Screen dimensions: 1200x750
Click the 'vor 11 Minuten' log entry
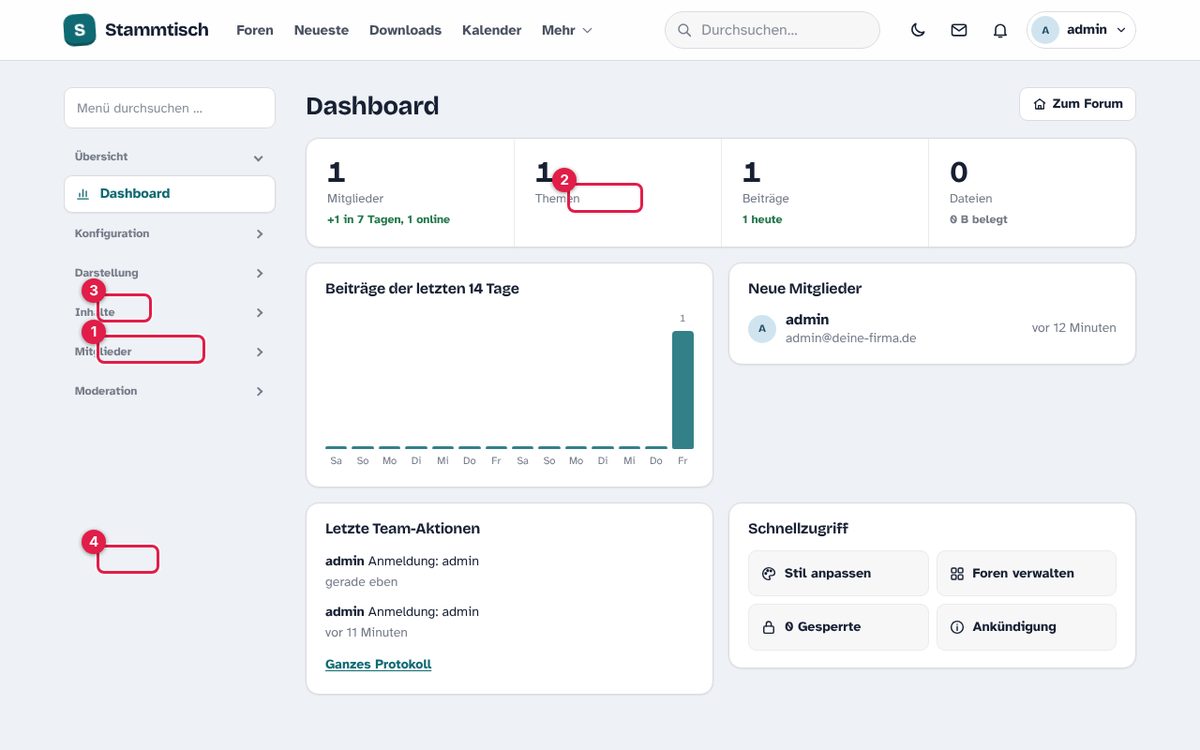click(366, 632)
